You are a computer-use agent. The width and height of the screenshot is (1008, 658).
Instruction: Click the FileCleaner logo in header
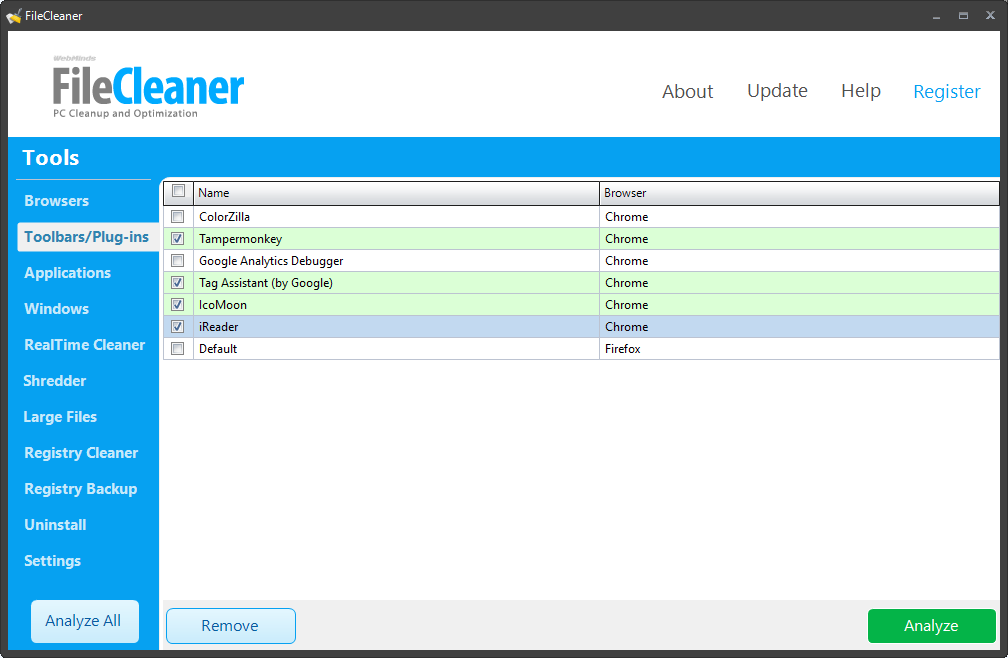pos(148,88)
